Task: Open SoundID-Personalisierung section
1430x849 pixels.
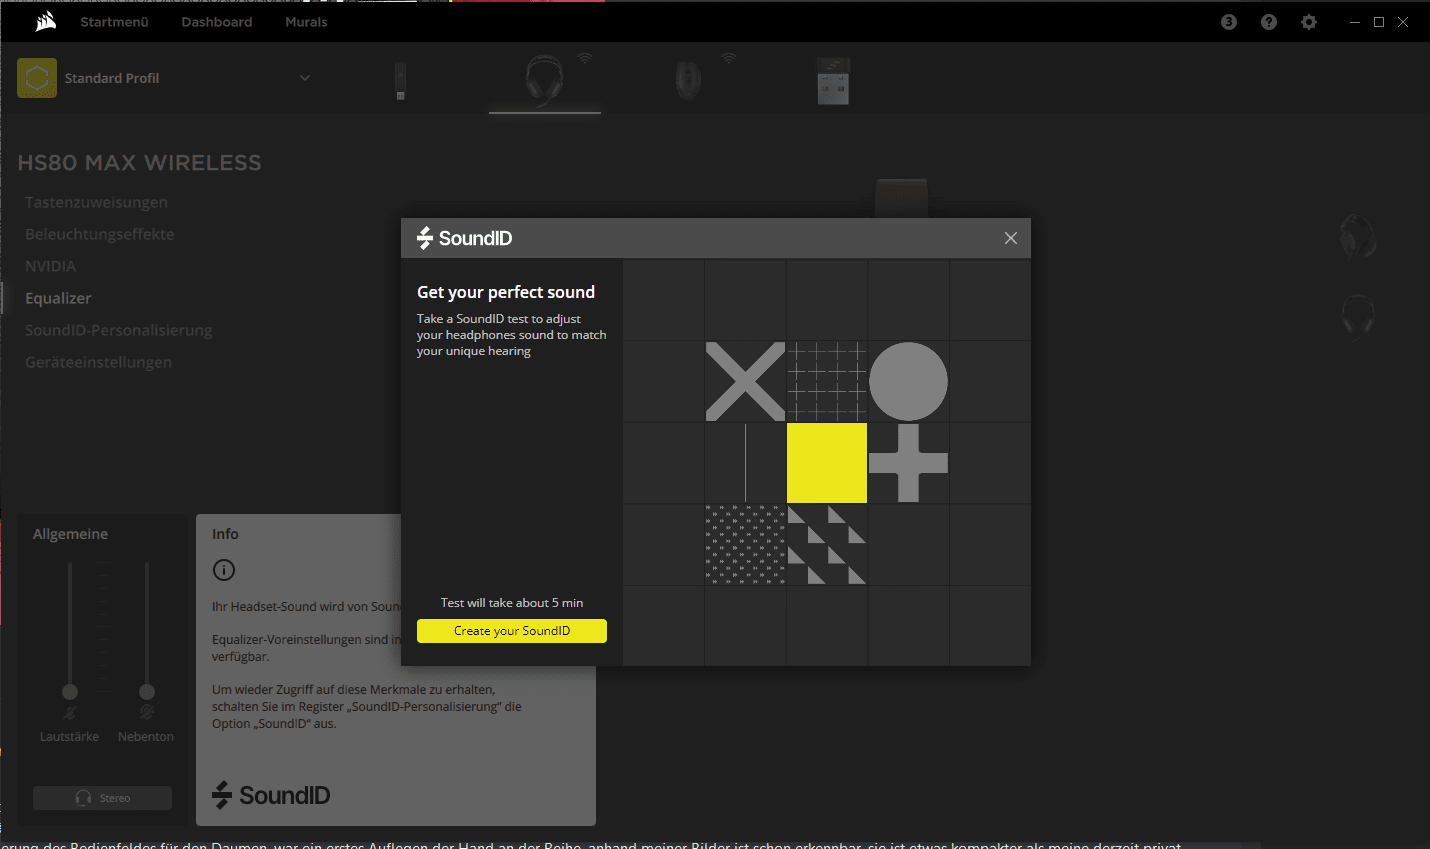Action: (119, 330)
